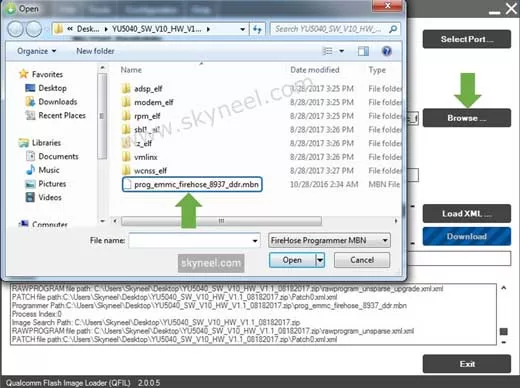Click New folder in the toolbar

tap(95, 51)
